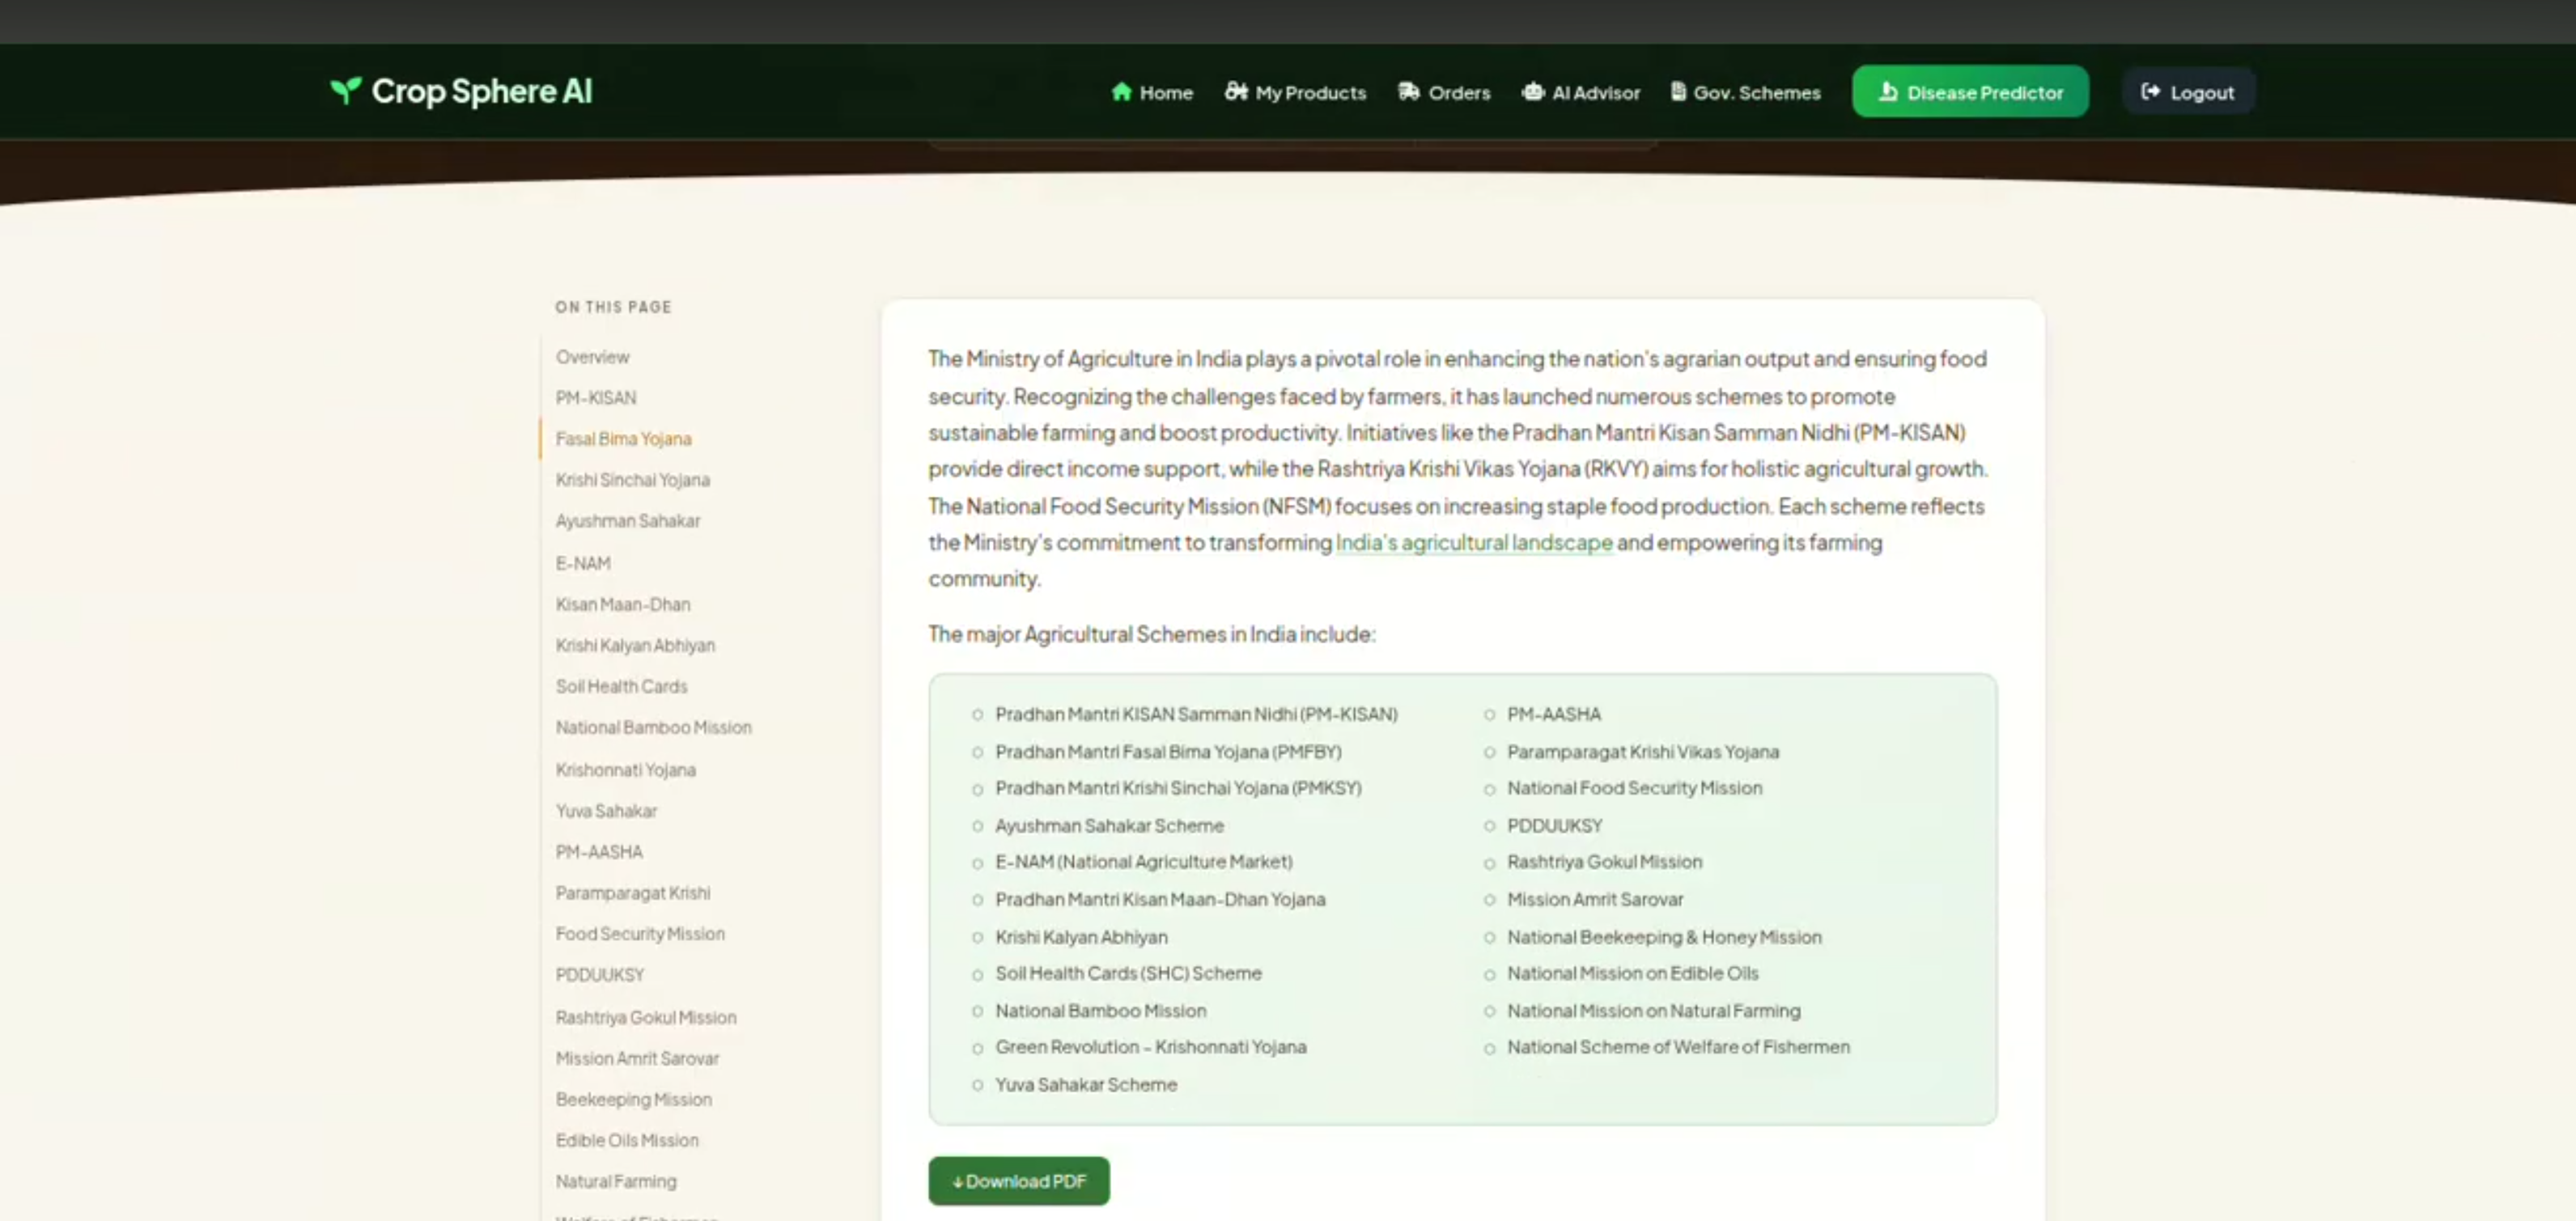Viewport: 2576px width, 1221px height.
Task: Jump to Rashtriya Gokul Mission sidebar entry
Action: point(646,1017)
